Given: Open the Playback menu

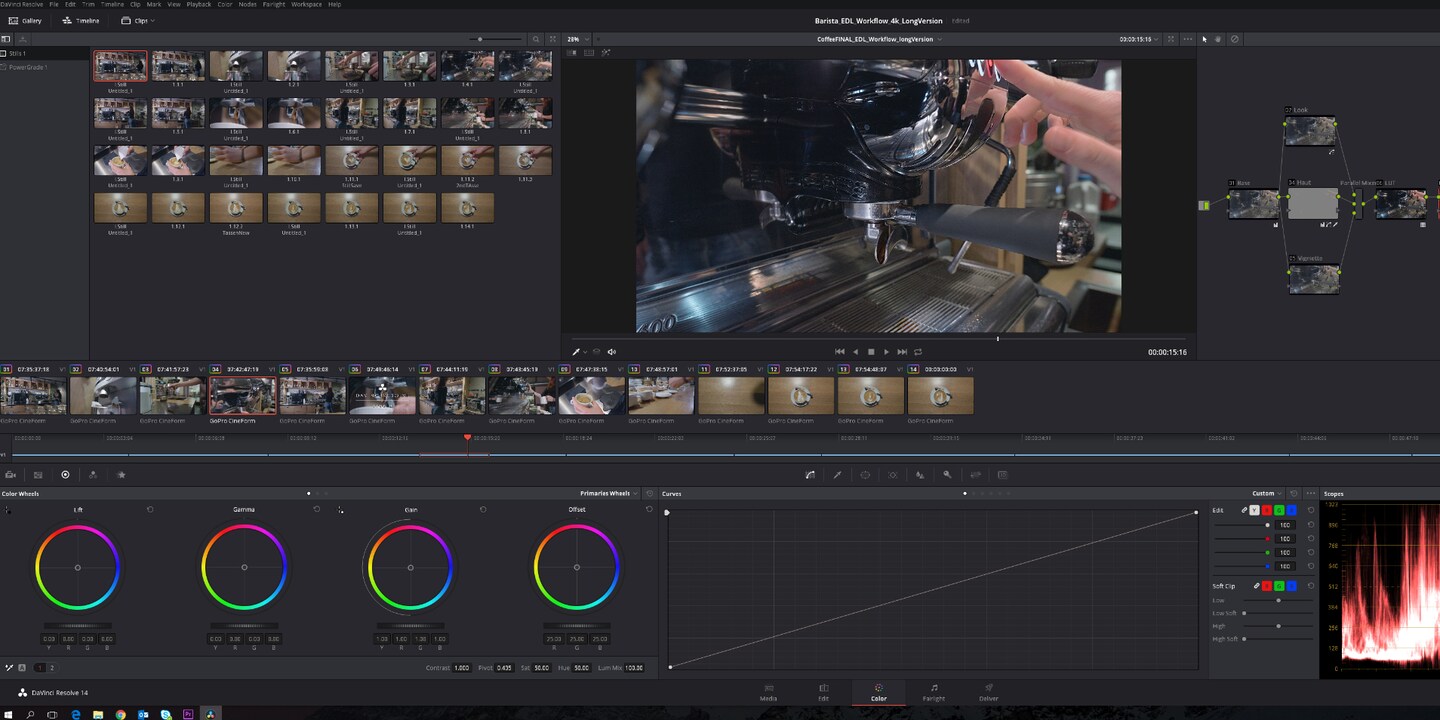Looking at the screenshot, I should [x=198, y=4].
